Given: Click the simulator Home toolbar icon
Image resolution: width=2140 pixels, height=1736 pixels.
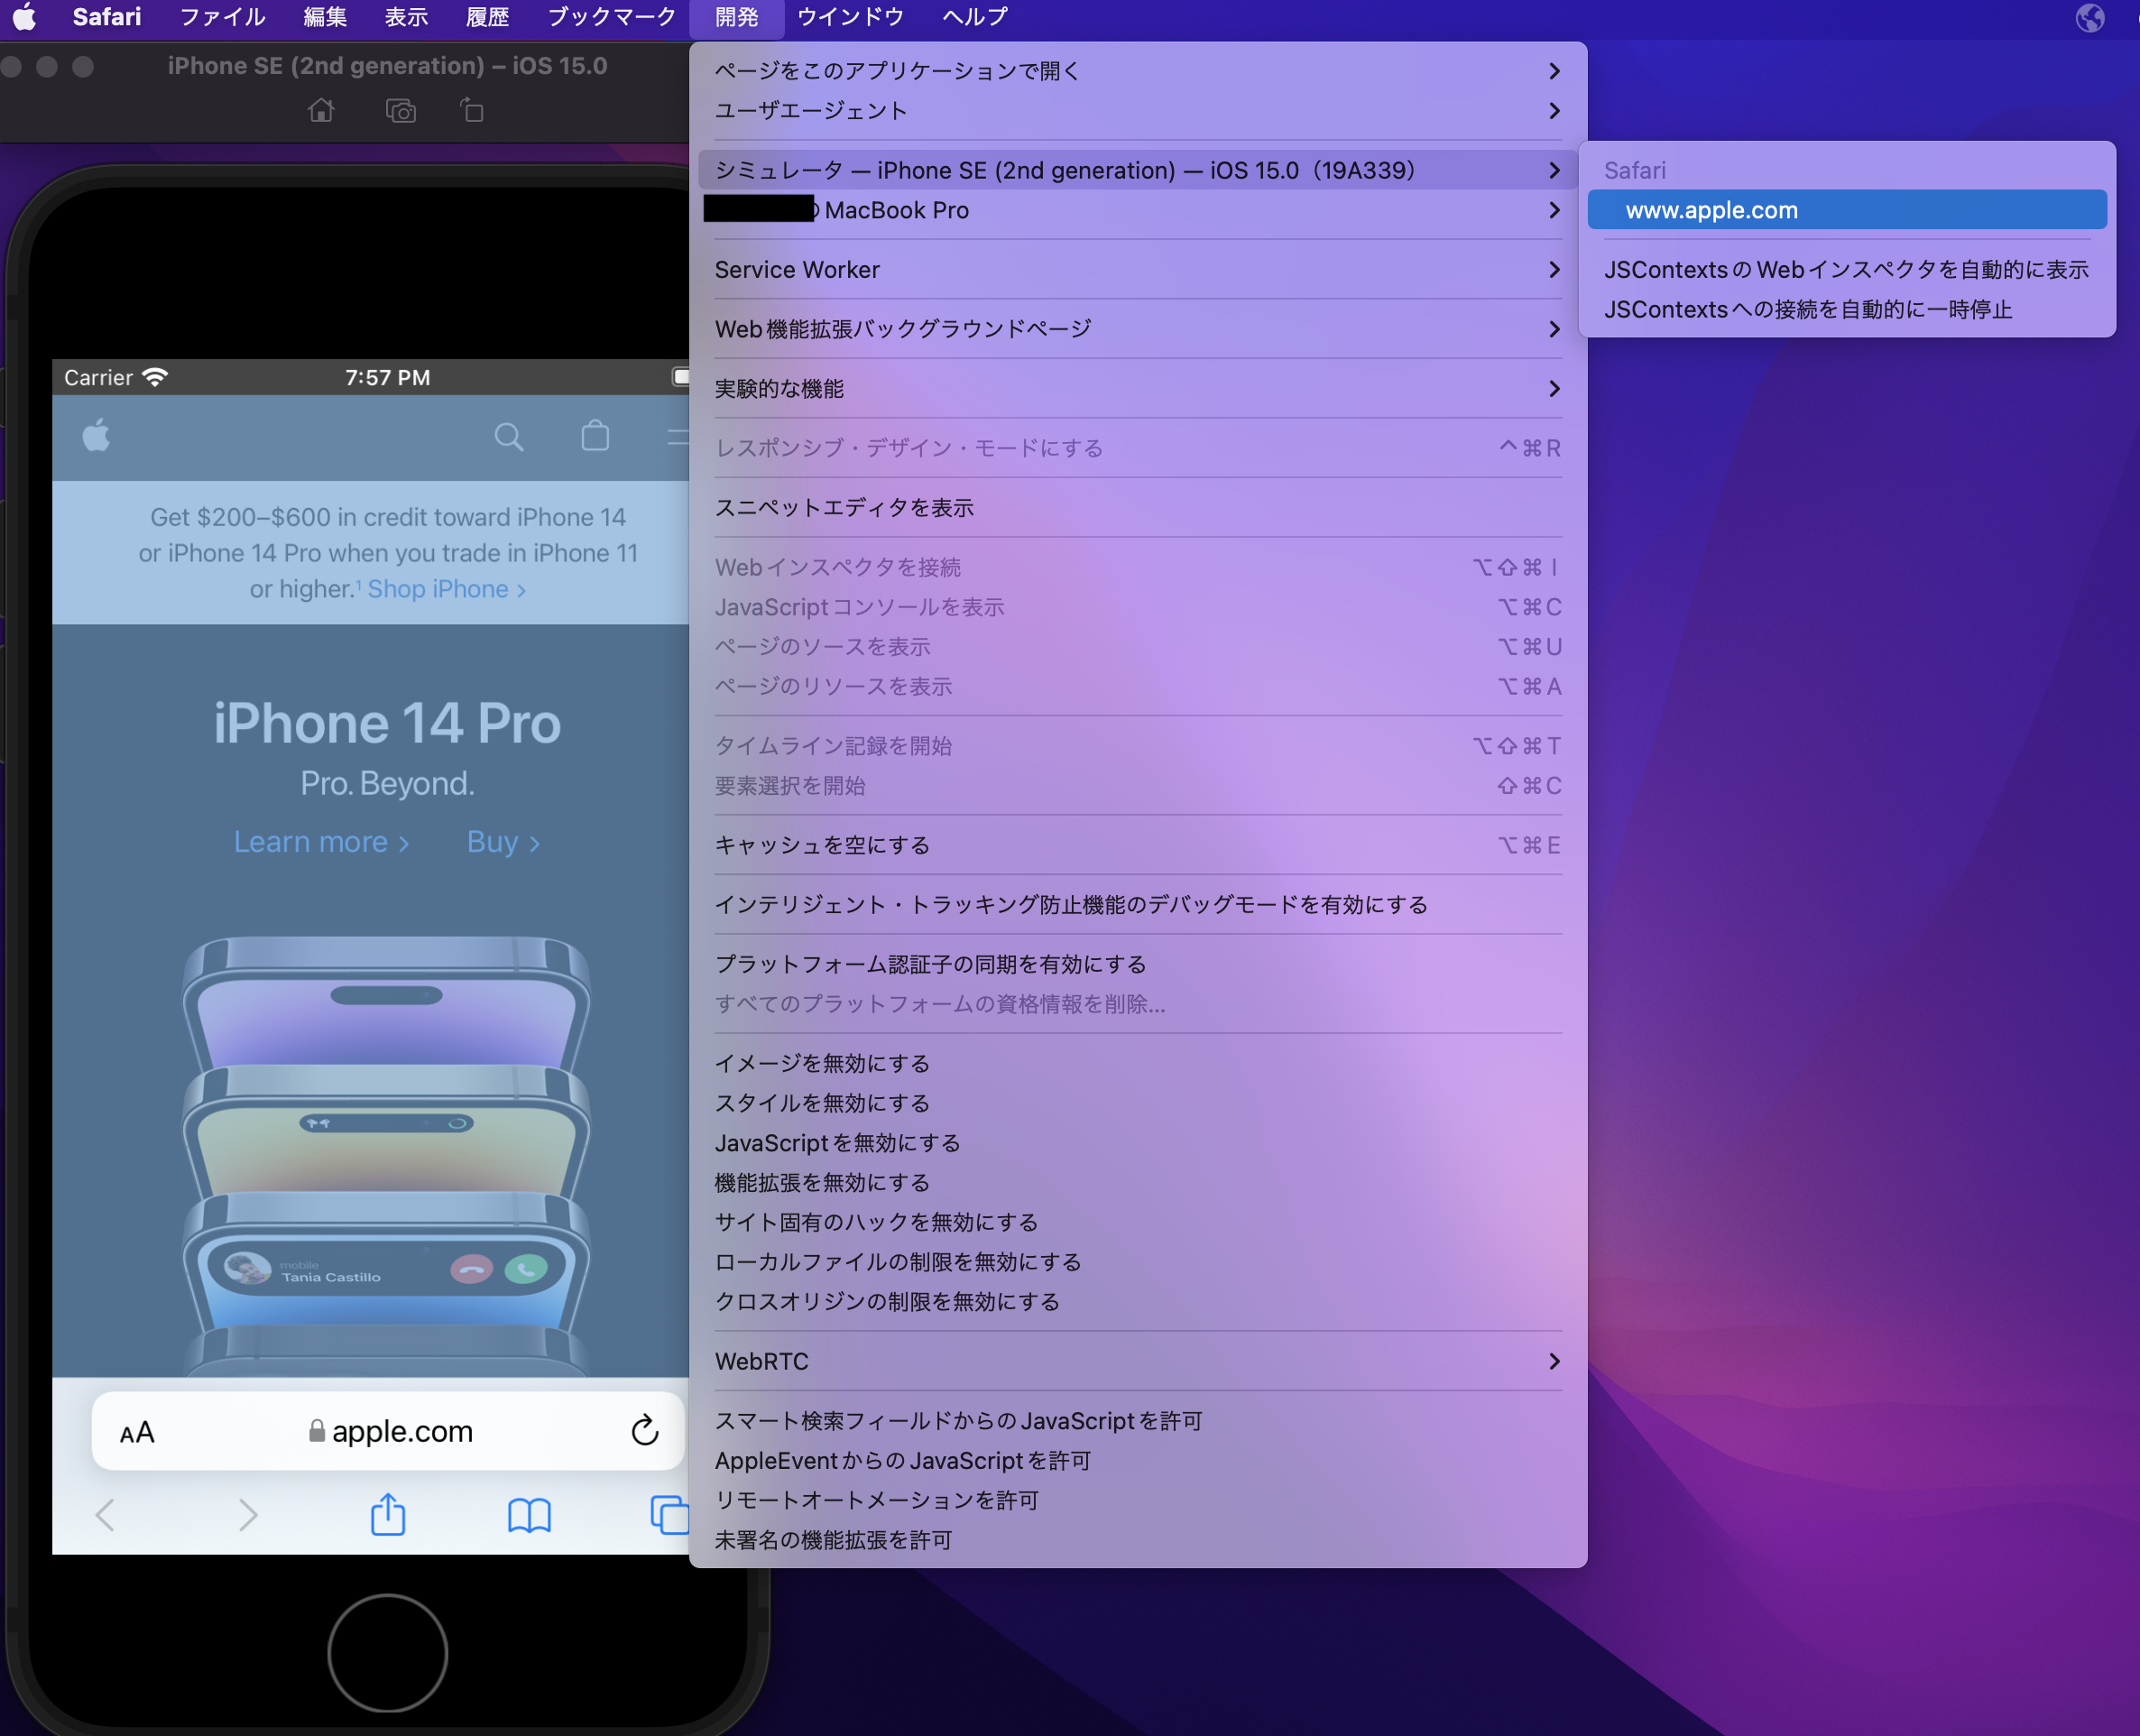Looking at the screenshot, I should click(x=321, y=110).
